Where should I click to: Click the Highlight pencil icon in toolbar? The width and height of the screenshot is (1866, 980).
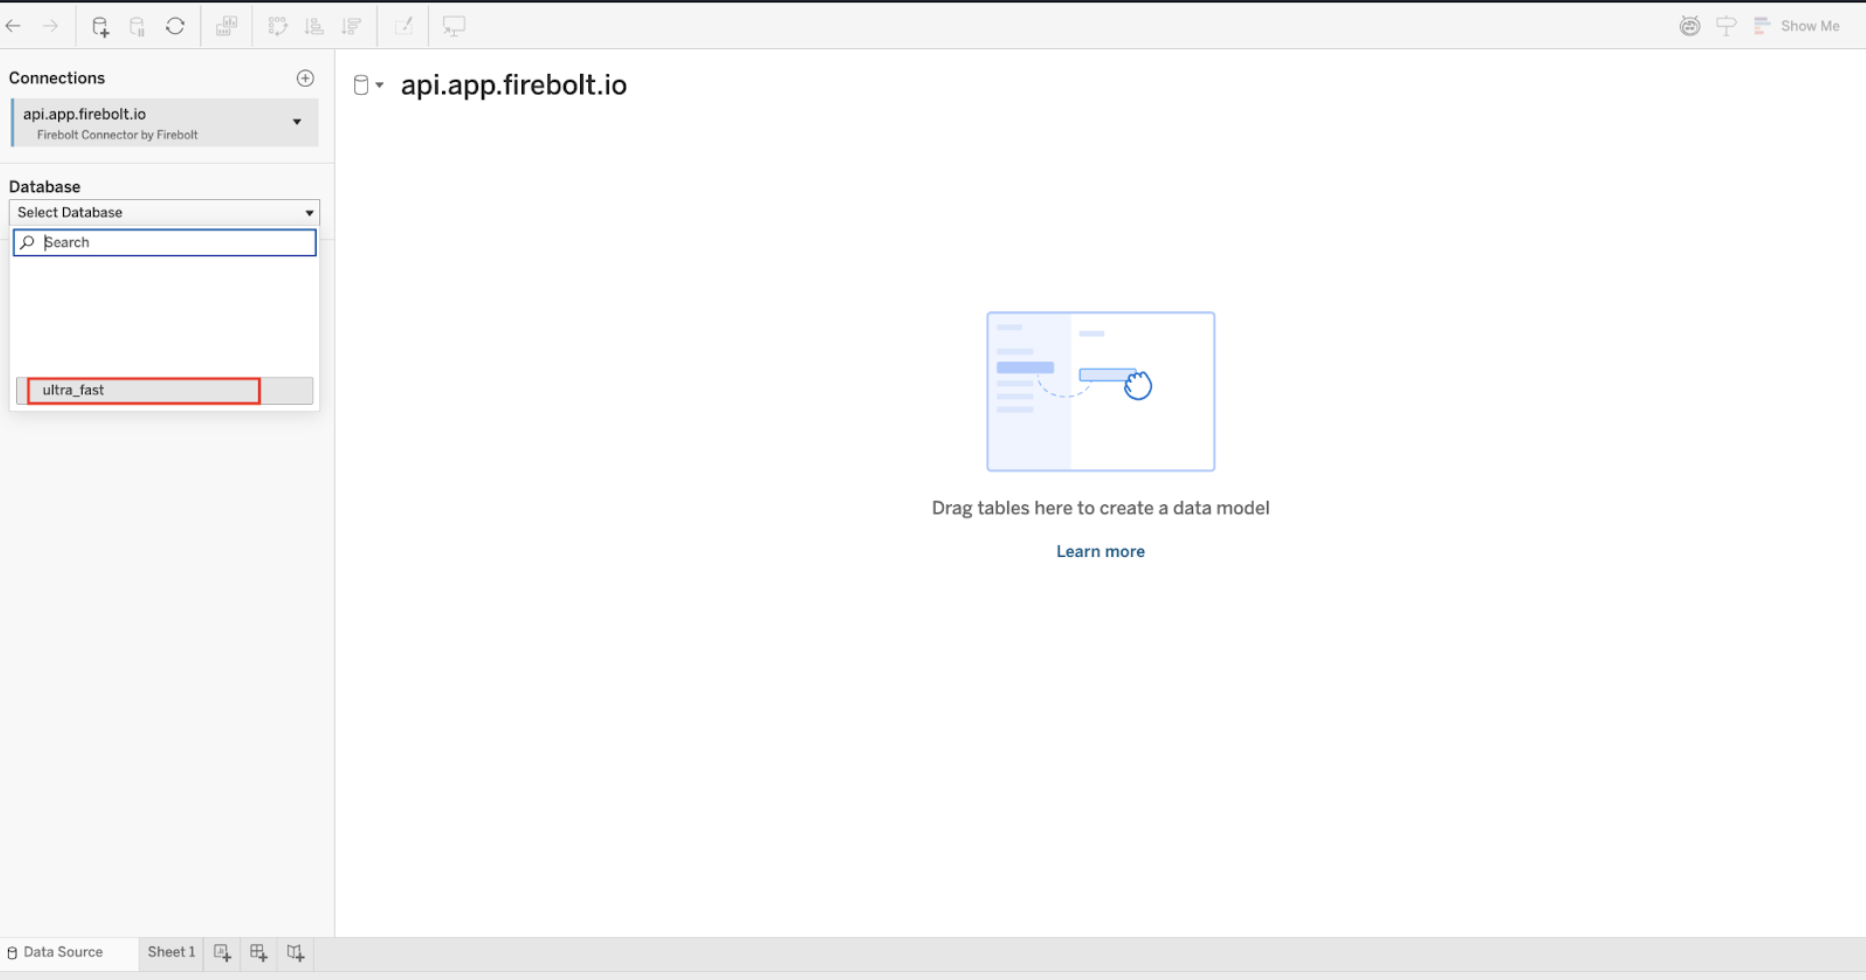[404, 26]
